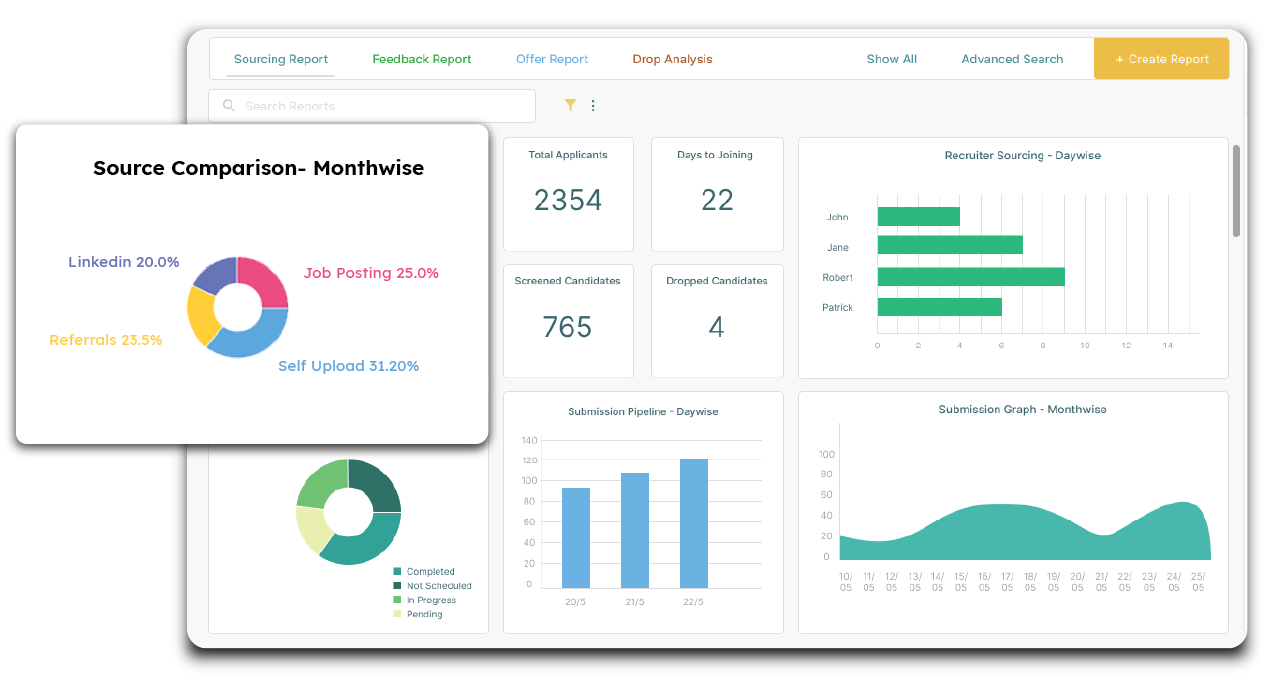
Task: Focus the Search Reports input field
Action: pos(380,106)
